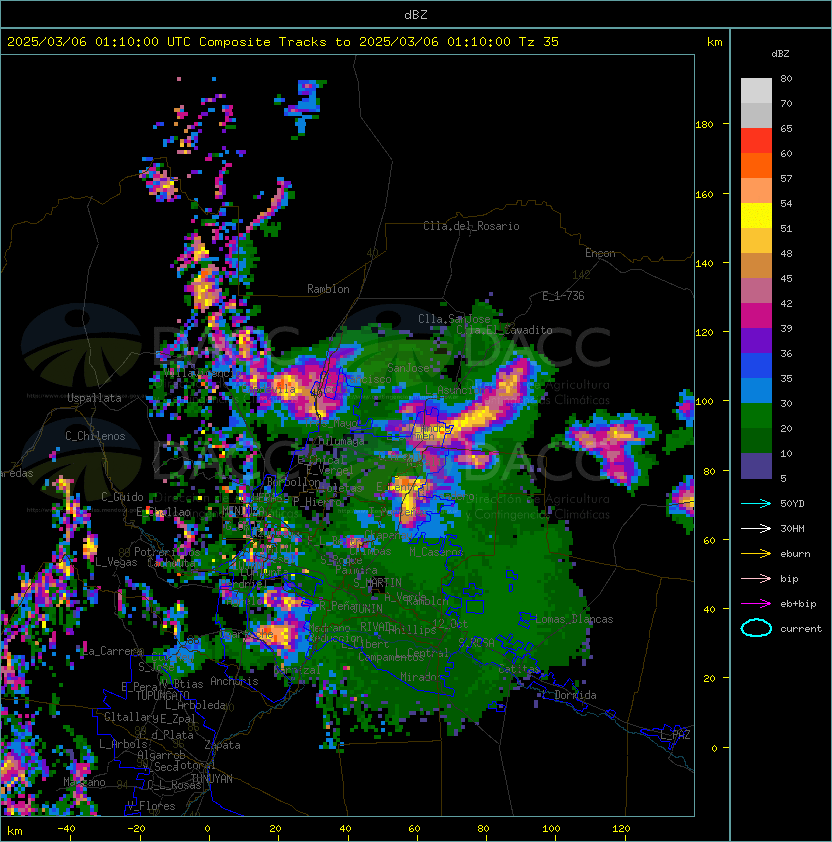This screenshot has width=832, height=842.
Task: Click the E_1-736 map label
Action: (563, 296)
